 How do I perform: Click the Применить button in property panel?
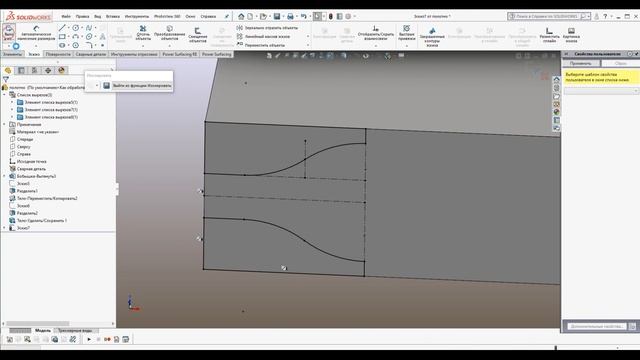coord(580,63)
